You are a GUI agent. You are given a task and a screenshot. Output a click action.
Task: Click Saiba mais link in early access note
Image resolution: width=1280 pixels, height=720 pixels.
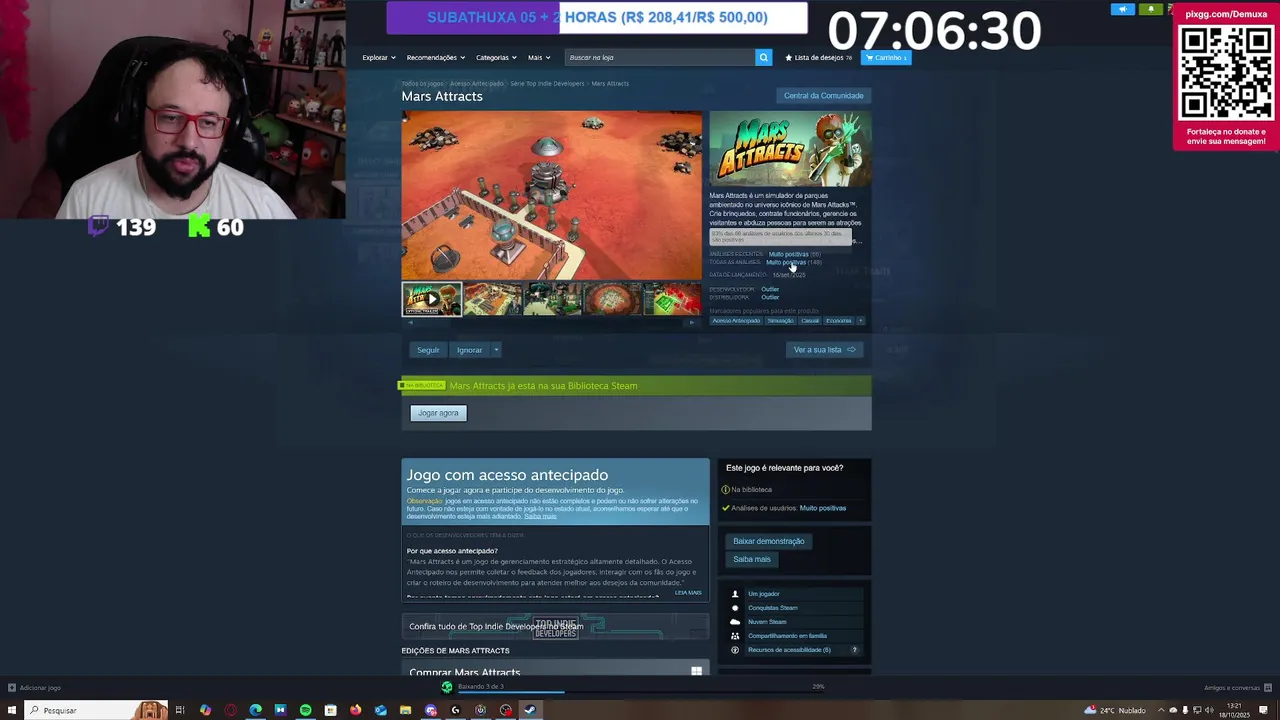click(540, 516)
